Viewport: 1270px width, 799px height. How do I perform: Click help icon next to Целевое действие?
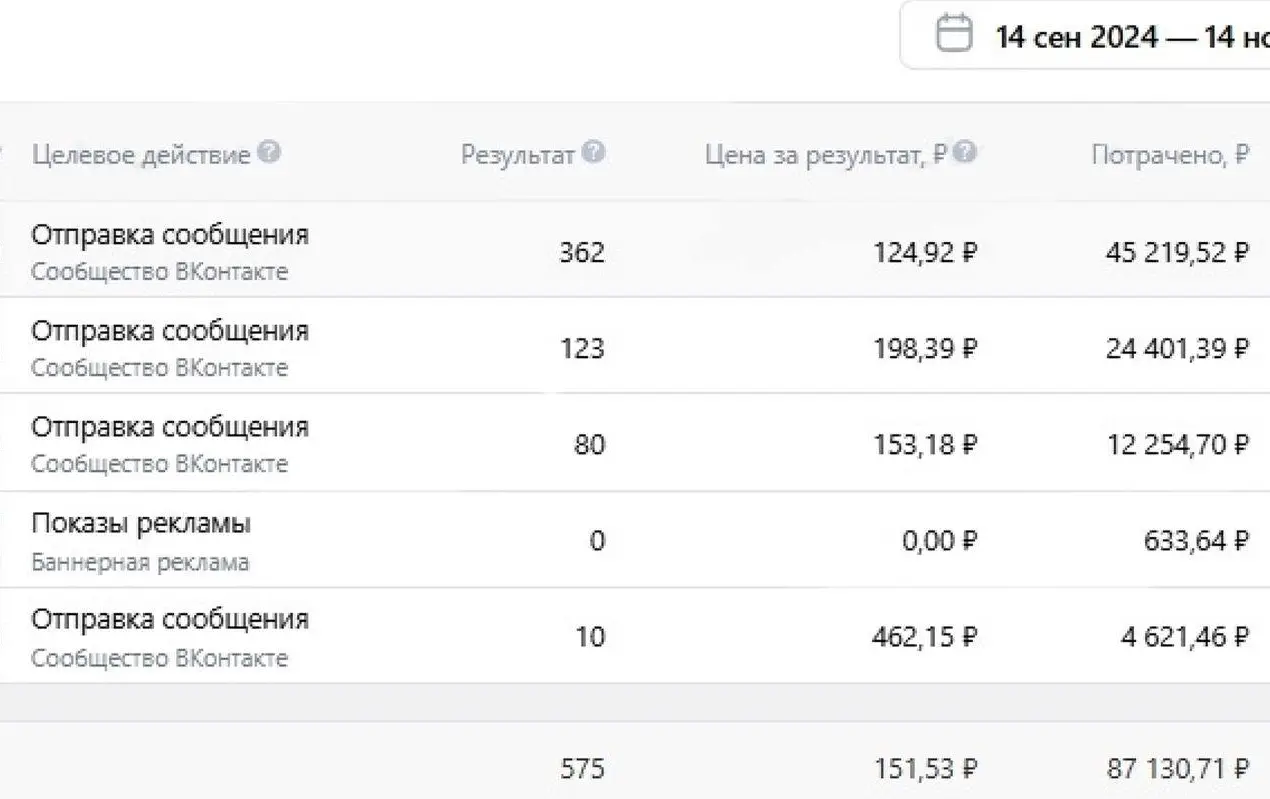tap(269, 153)
